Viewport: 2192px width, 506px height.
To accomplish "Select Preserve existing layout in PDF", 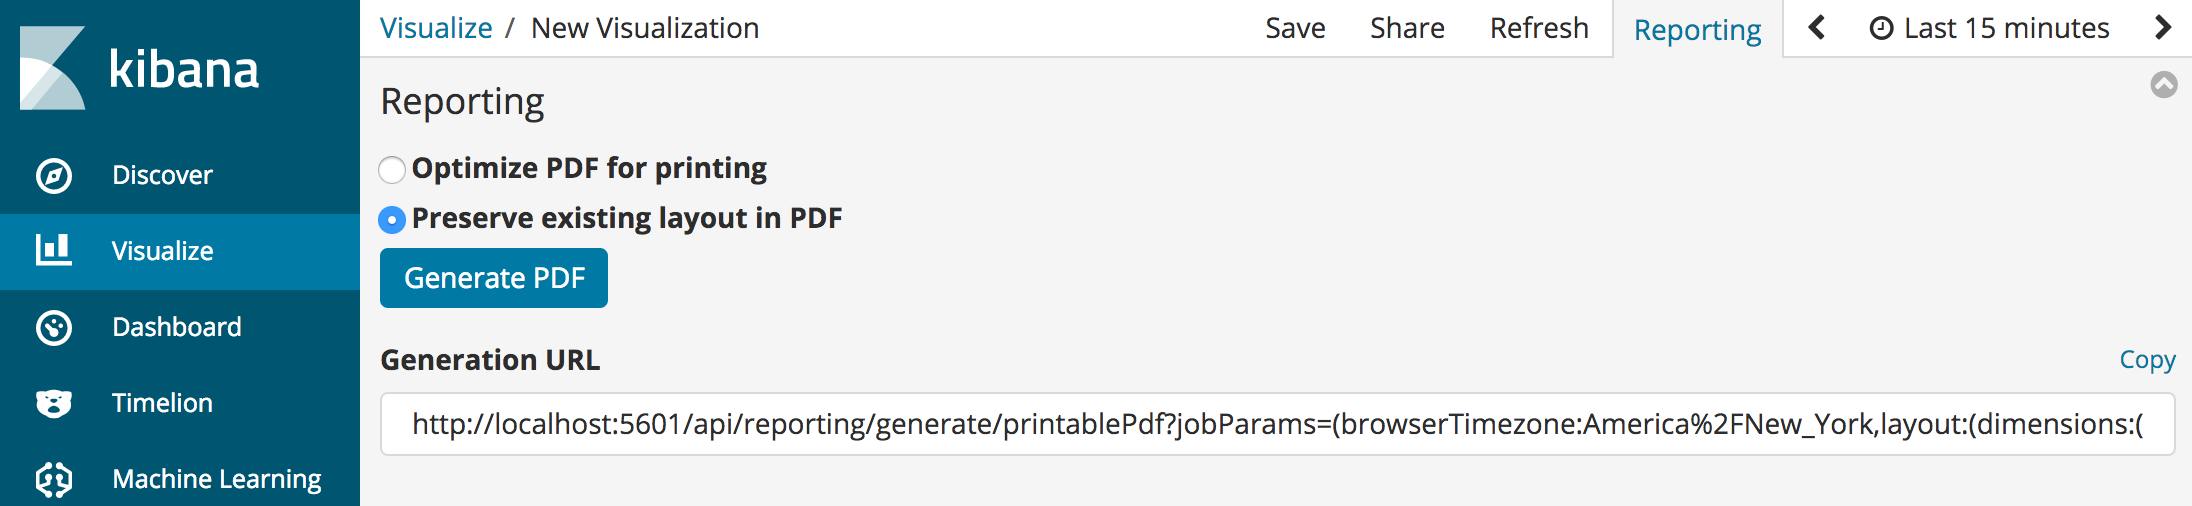I will click(392, 220).
